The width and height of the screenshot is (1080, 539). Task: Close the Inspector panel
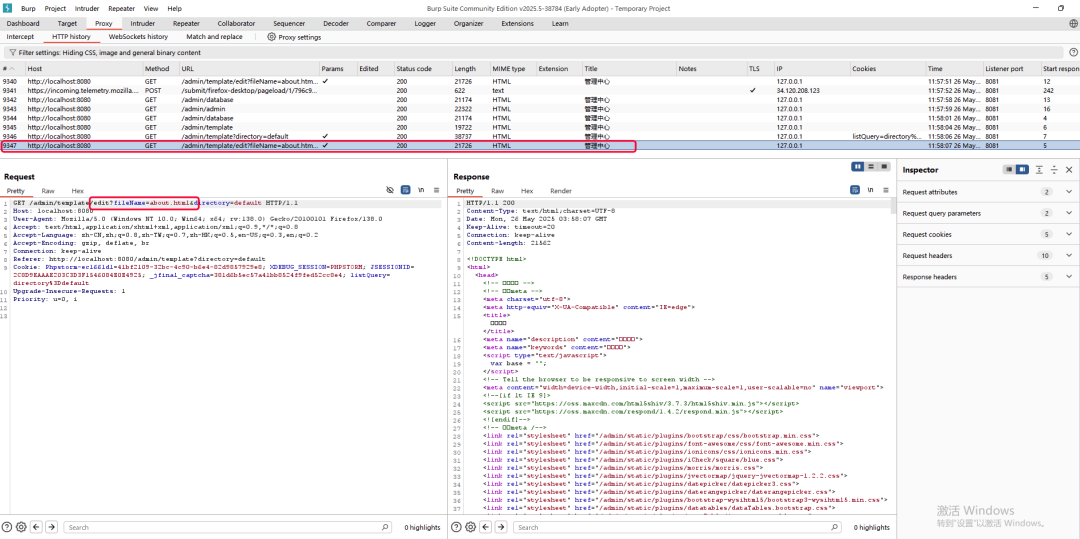[x=1069, y=169]
